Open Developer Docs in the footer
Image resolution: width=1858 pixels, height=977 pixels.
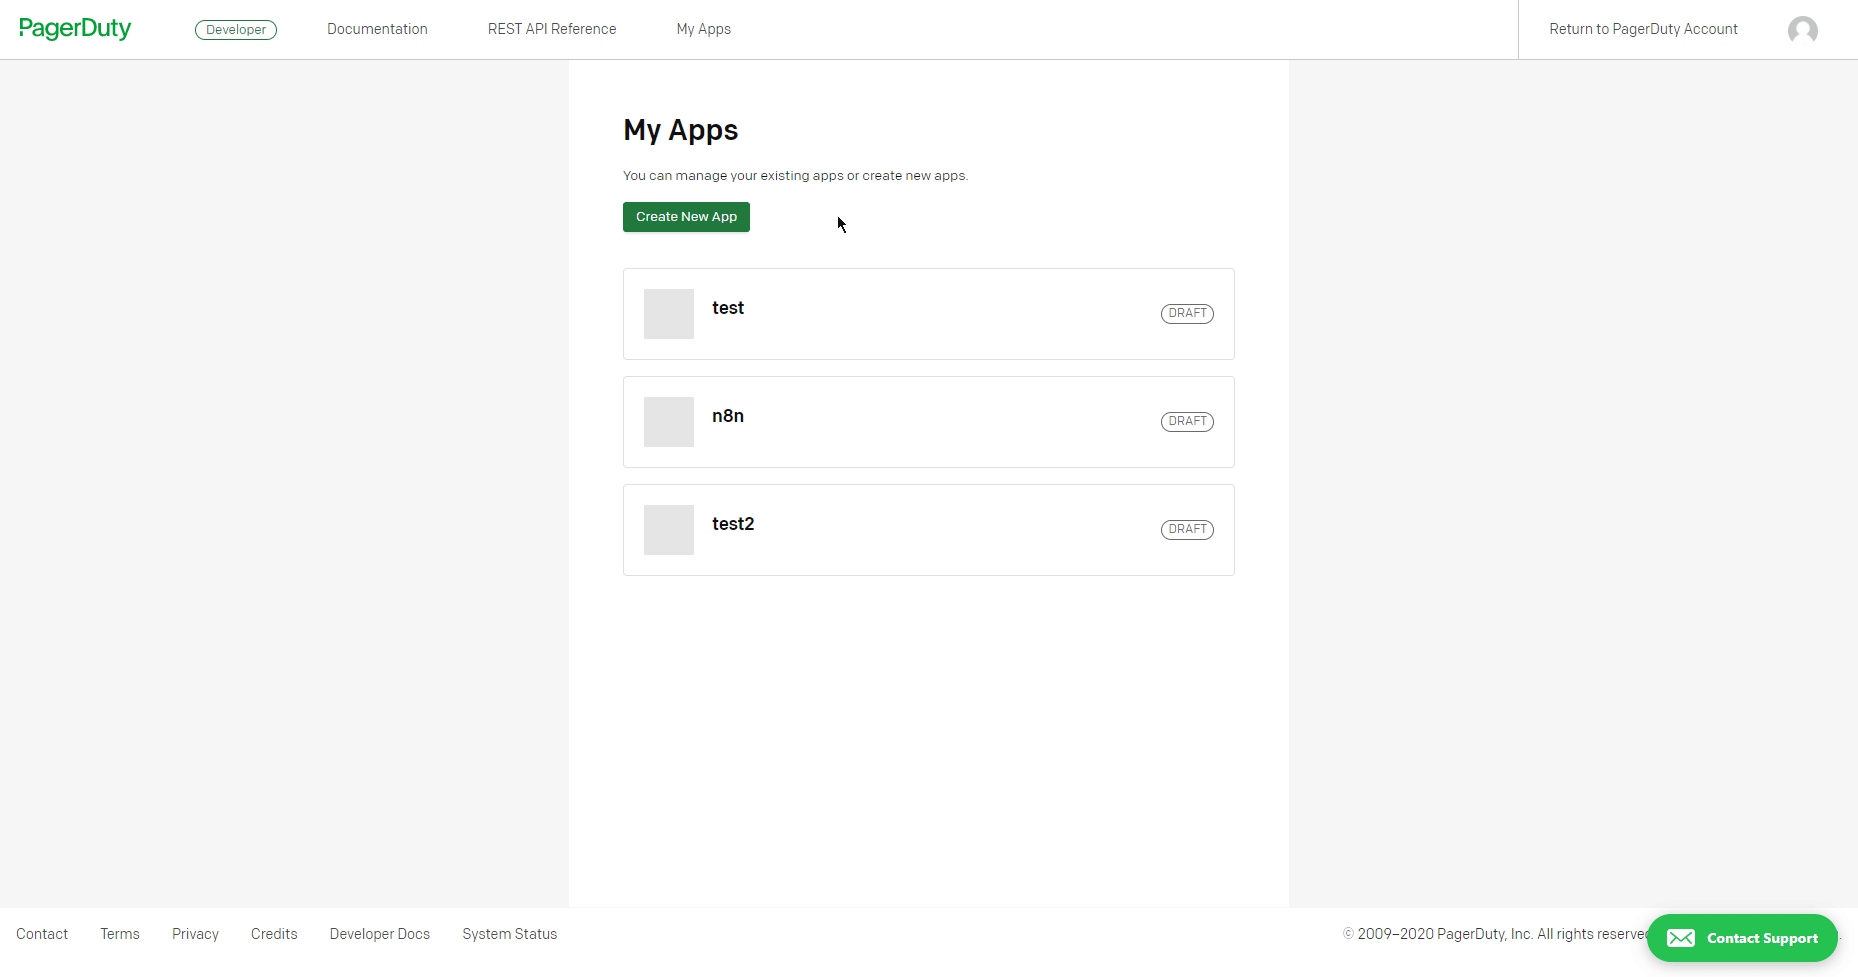[x=379, y=934]
